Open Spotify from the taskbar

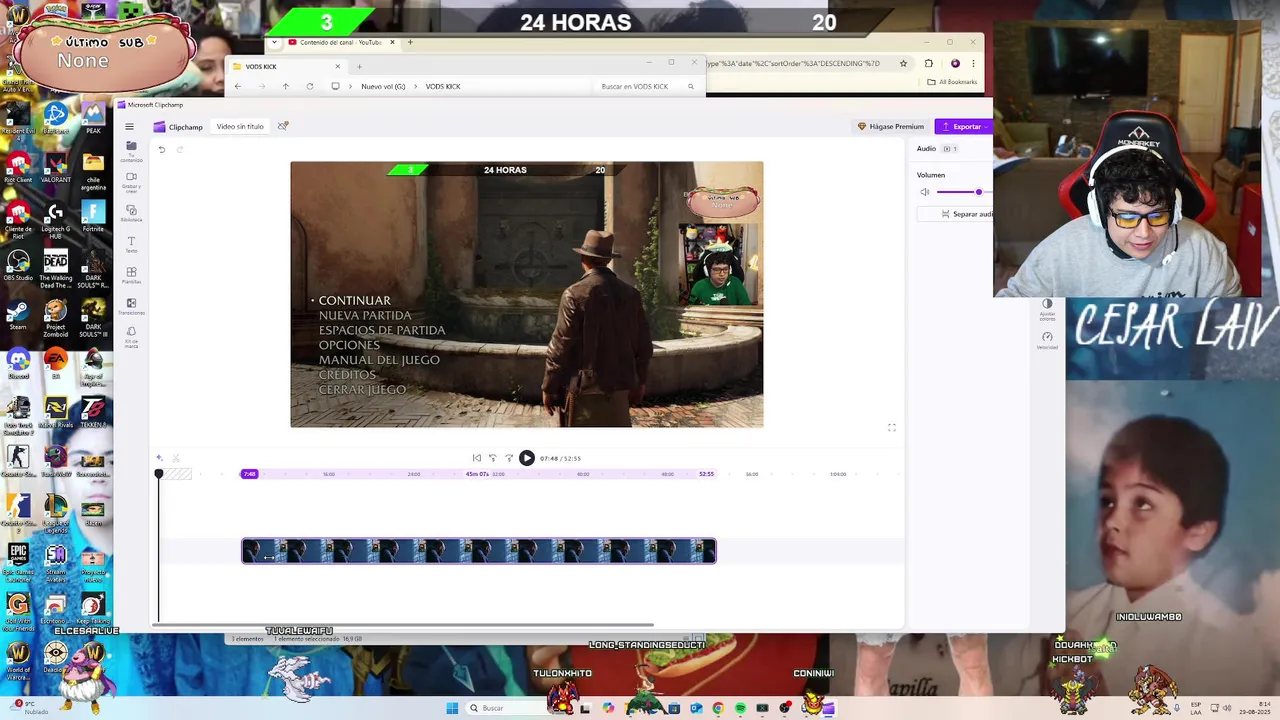[x=740, y=708]
